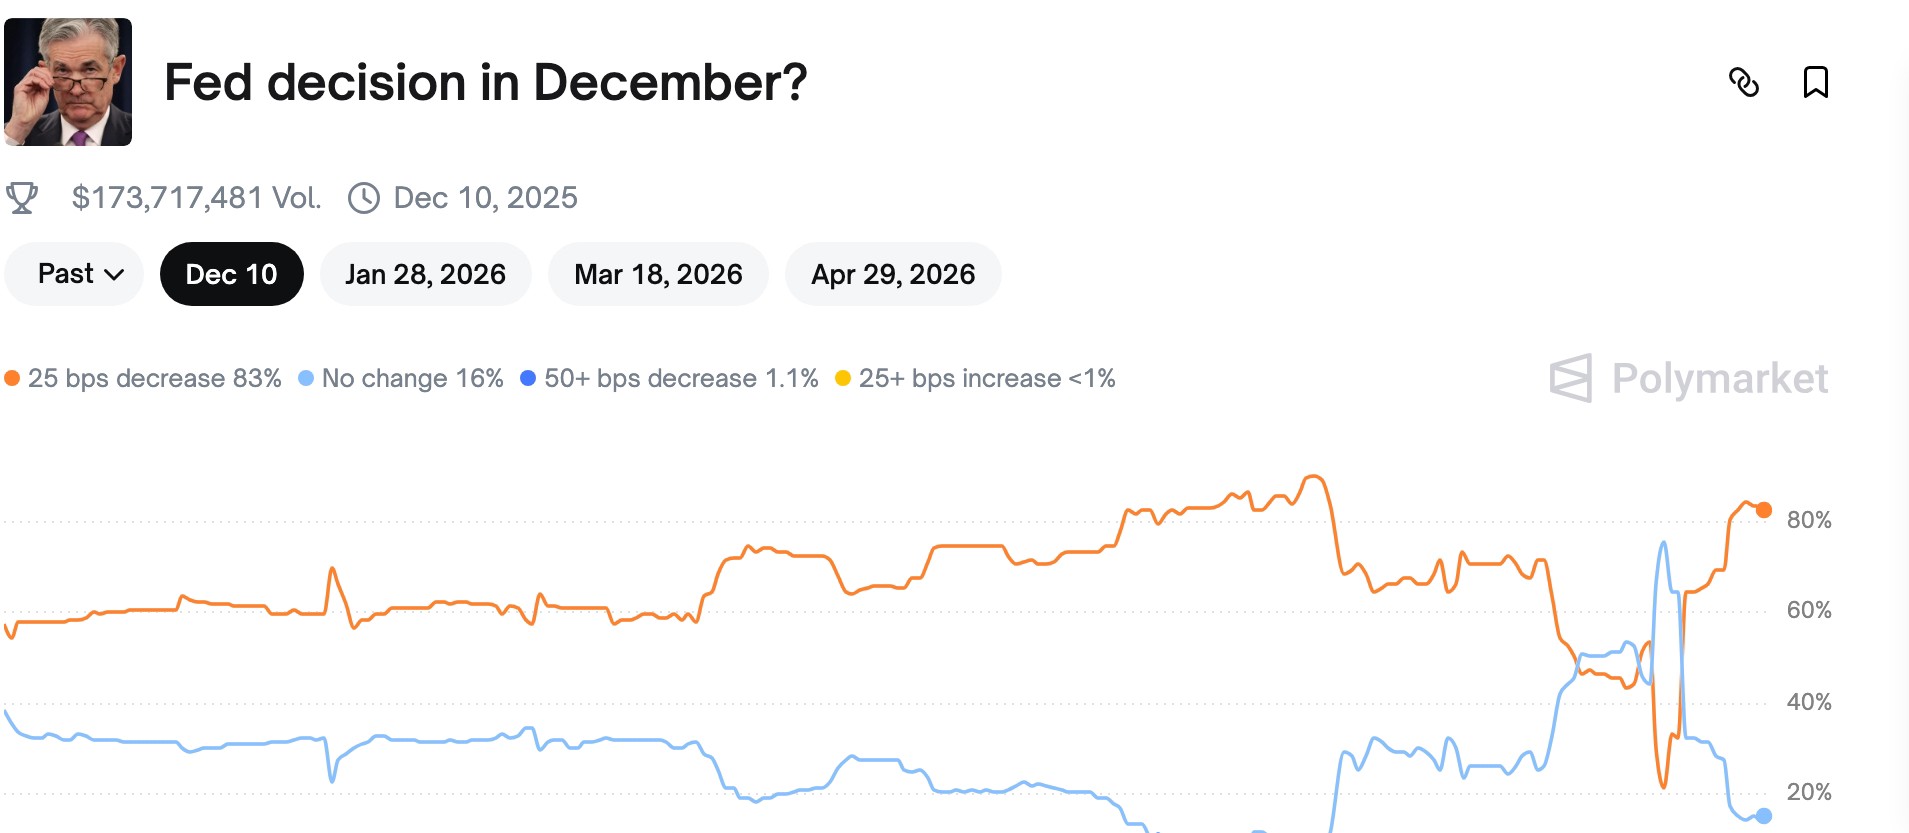Open the Past dropdown
Screen dimensions: 1909x833
pos(73,273)
